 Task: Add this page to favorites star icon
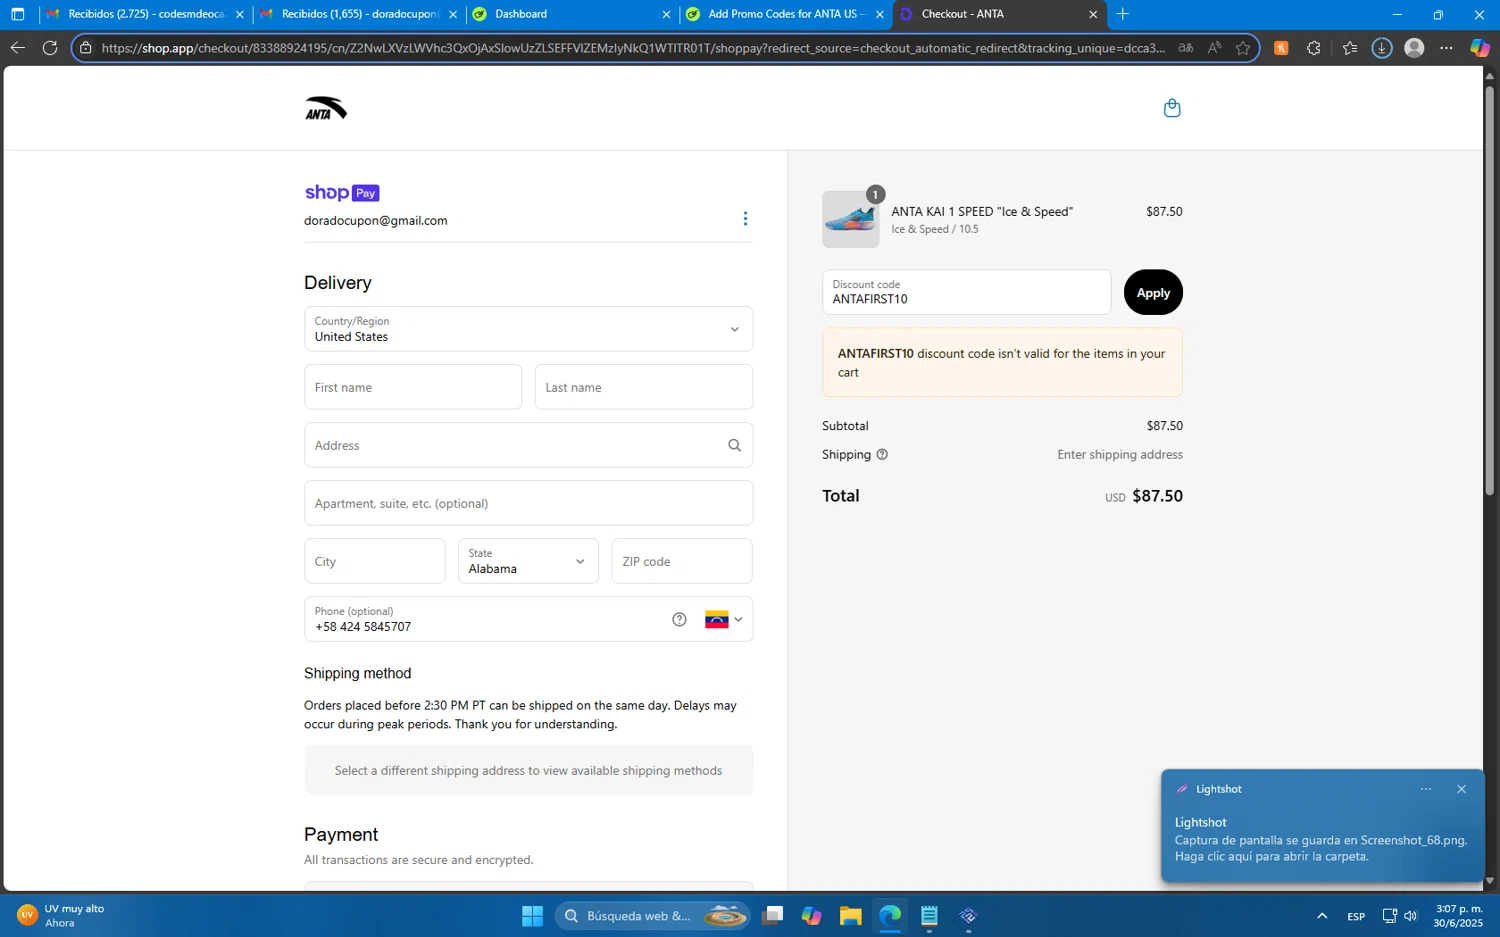(1242, 48)
